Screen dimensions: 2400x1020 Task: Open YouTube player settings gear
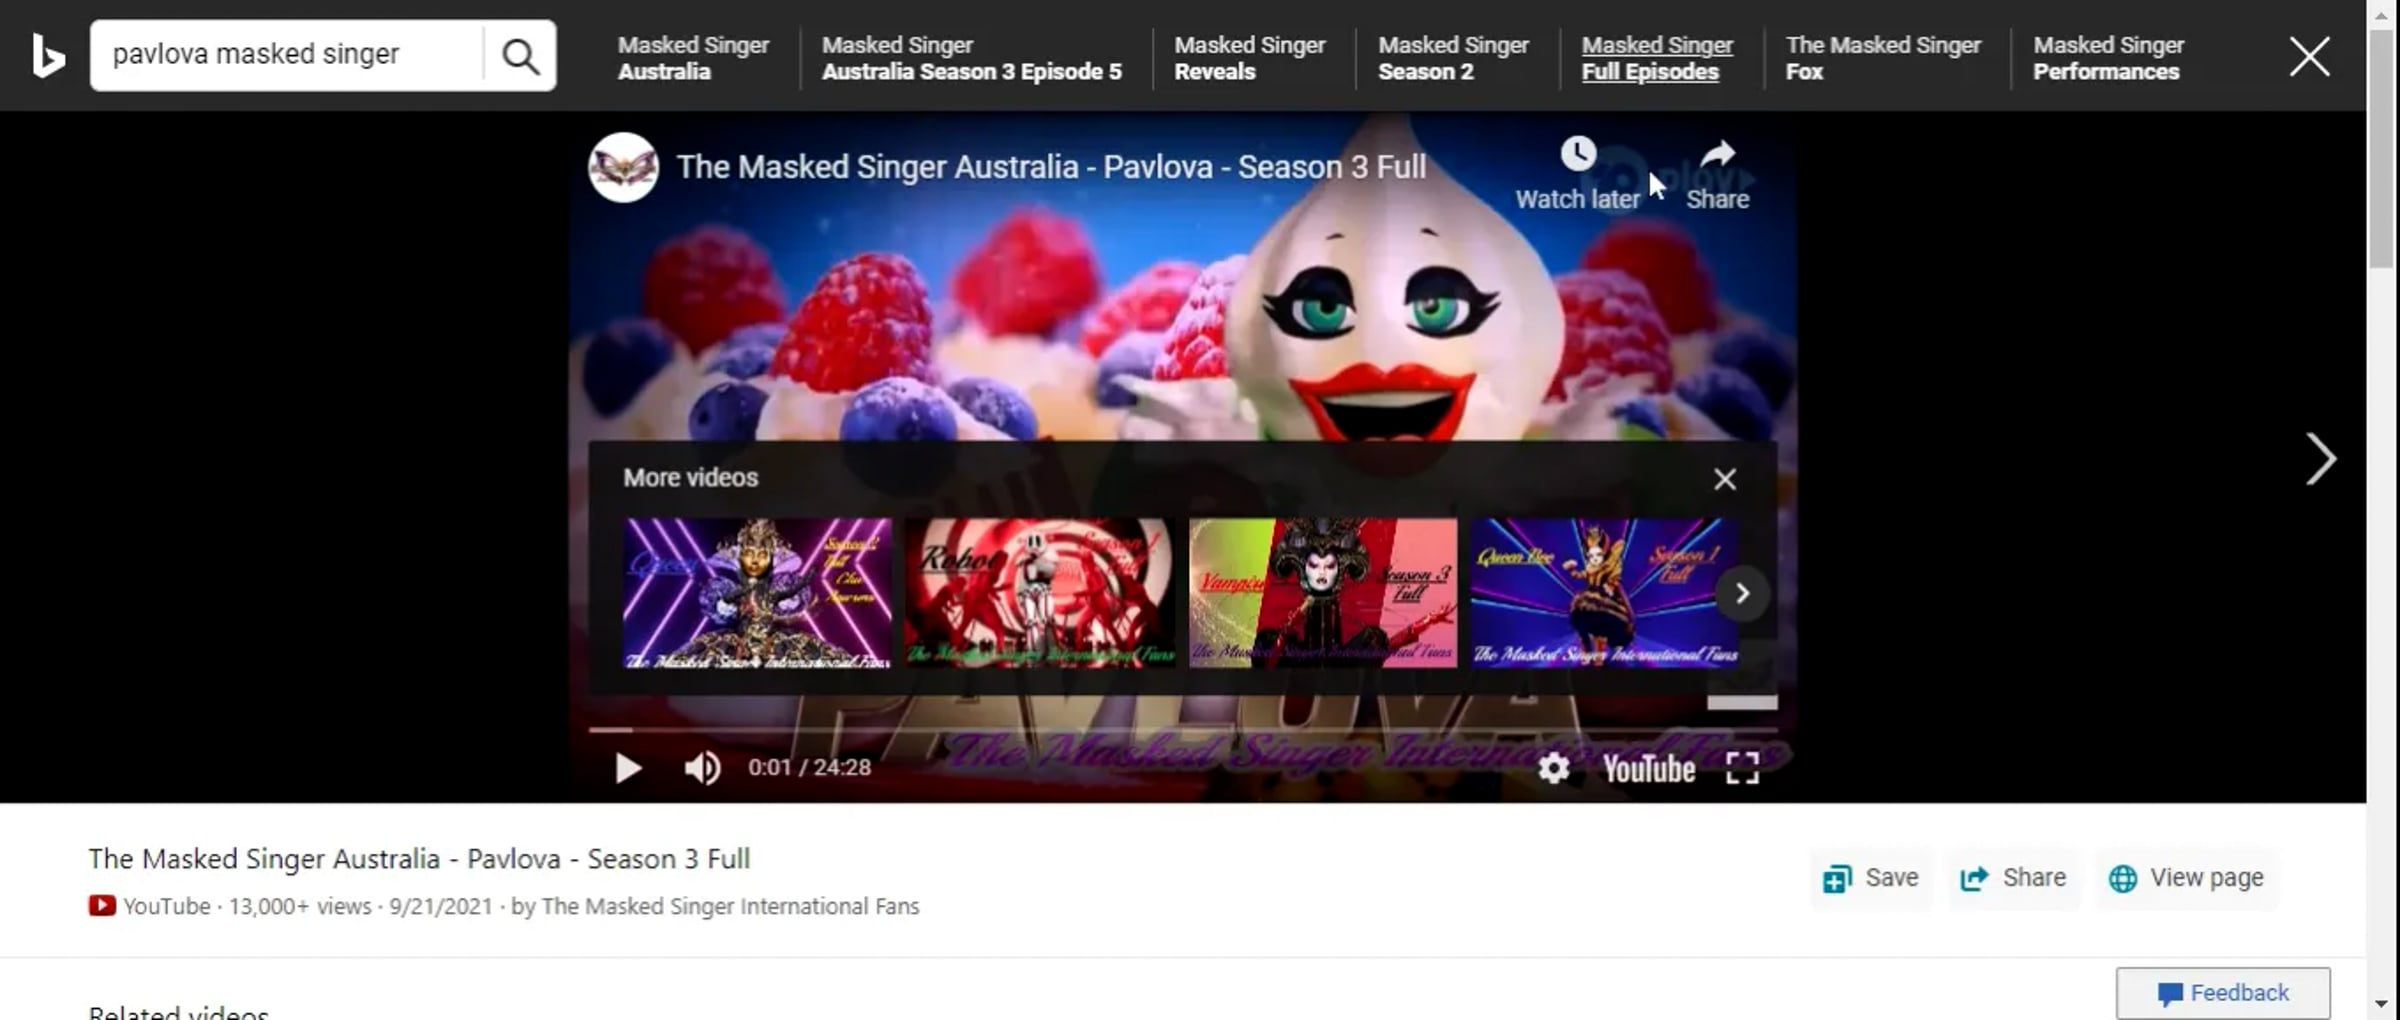click(1553, 768)
